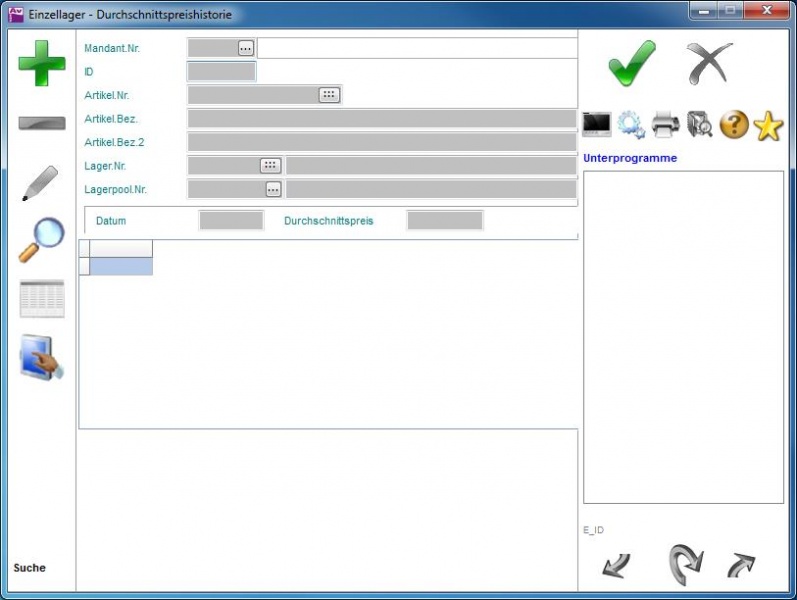Click the green plus add-record icon
The height and width of the screenshot is (600, 797).
click(42, 63)
